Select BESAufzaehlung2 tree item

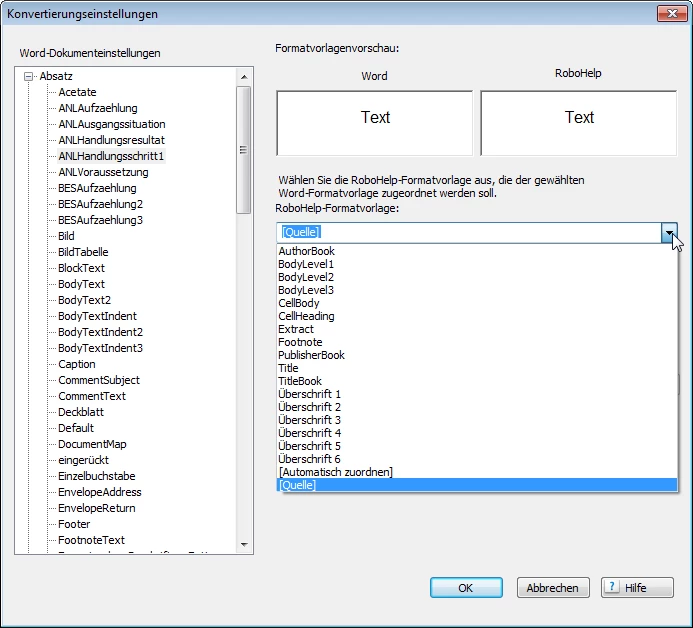[x=100, y=204]
